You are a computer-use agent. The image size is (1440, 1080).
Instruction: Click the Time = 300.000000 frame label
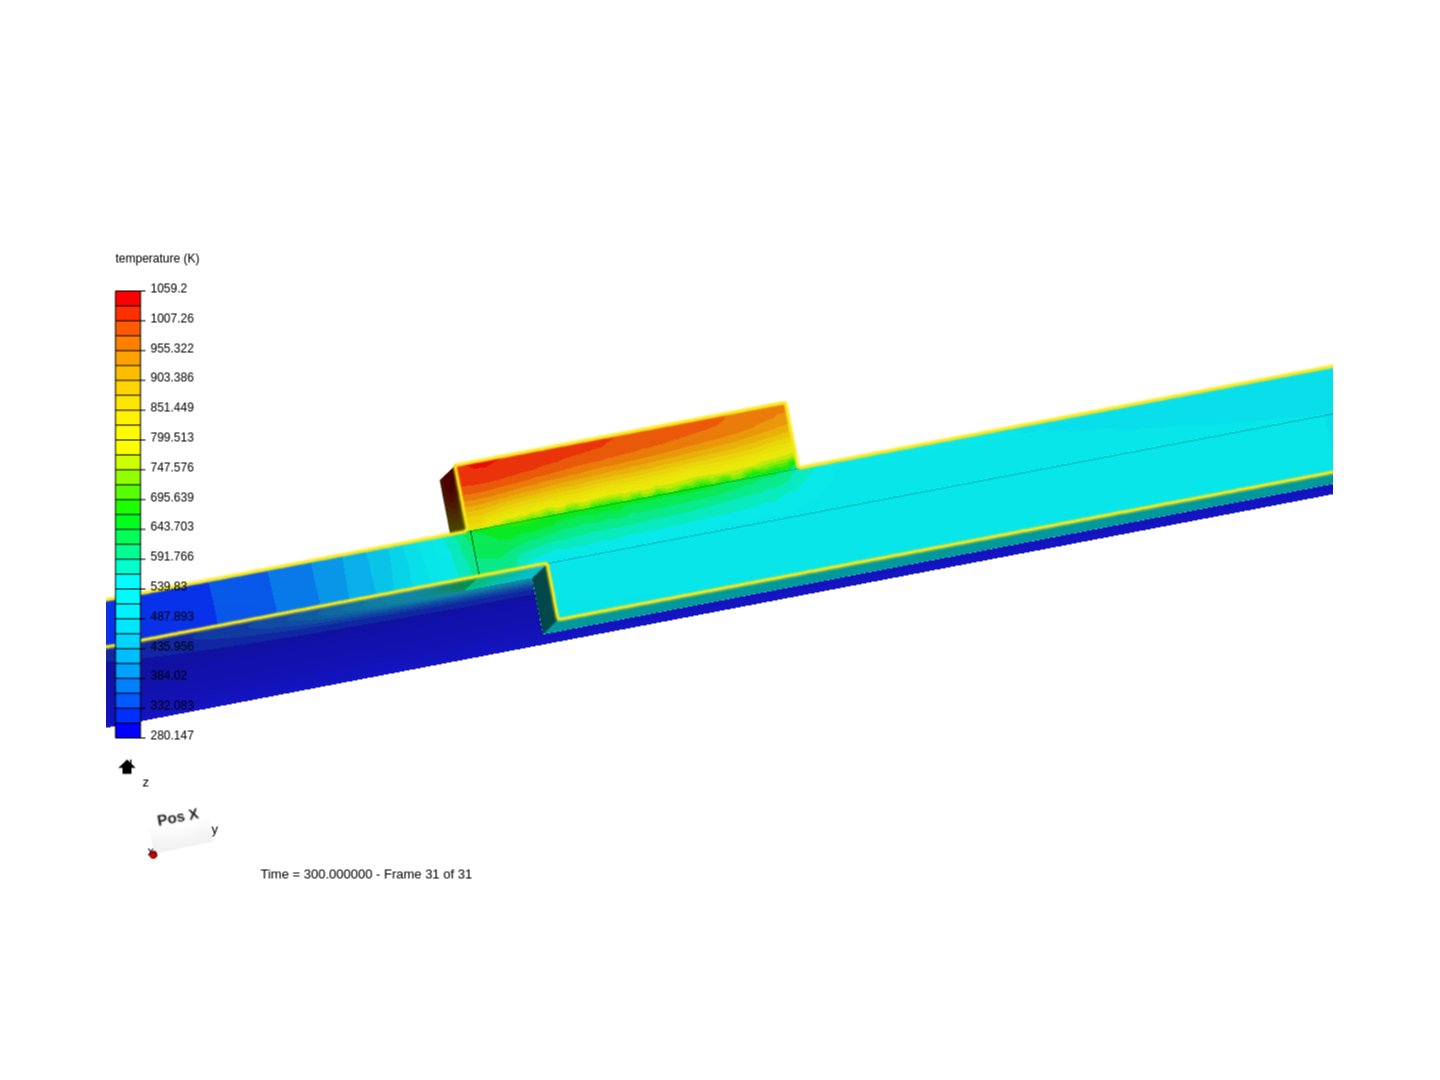tap(366, 874)
